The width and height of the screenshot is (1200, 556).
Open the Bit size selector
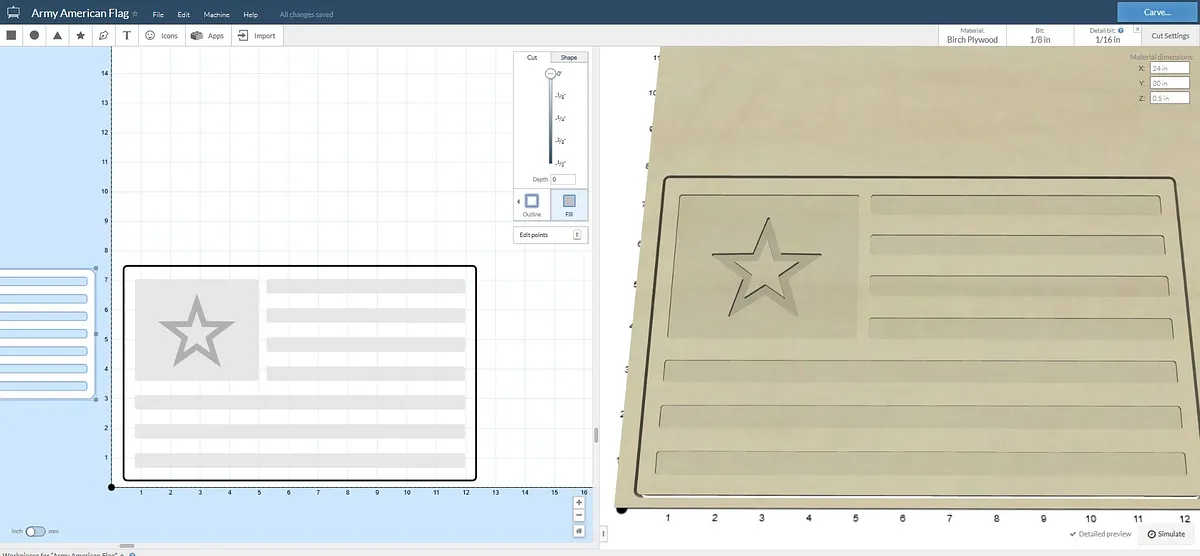pyautogui.click(x=1042, y=35)
